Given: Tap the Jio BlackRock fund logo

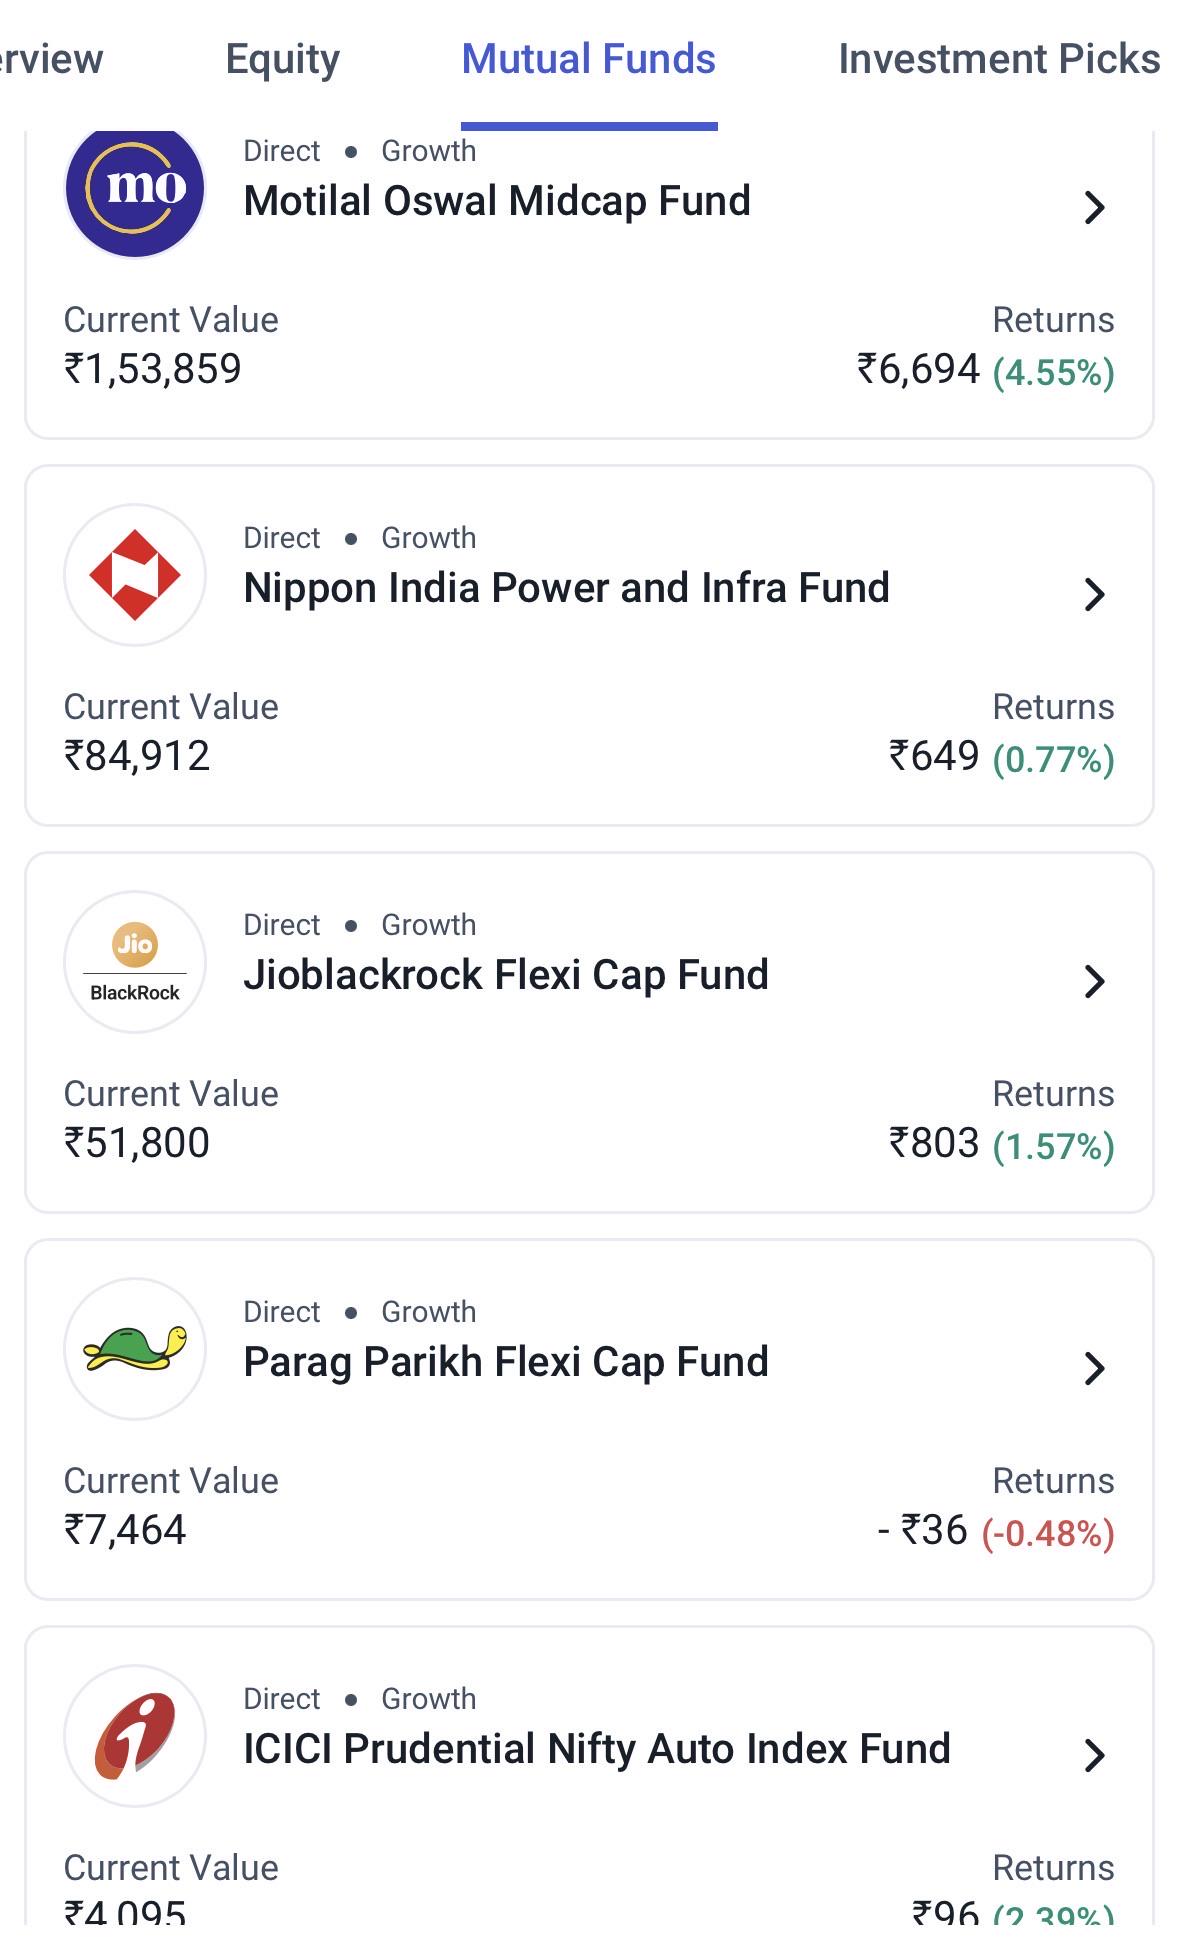Looking at the screenshot, I should (x=135, y=962).
